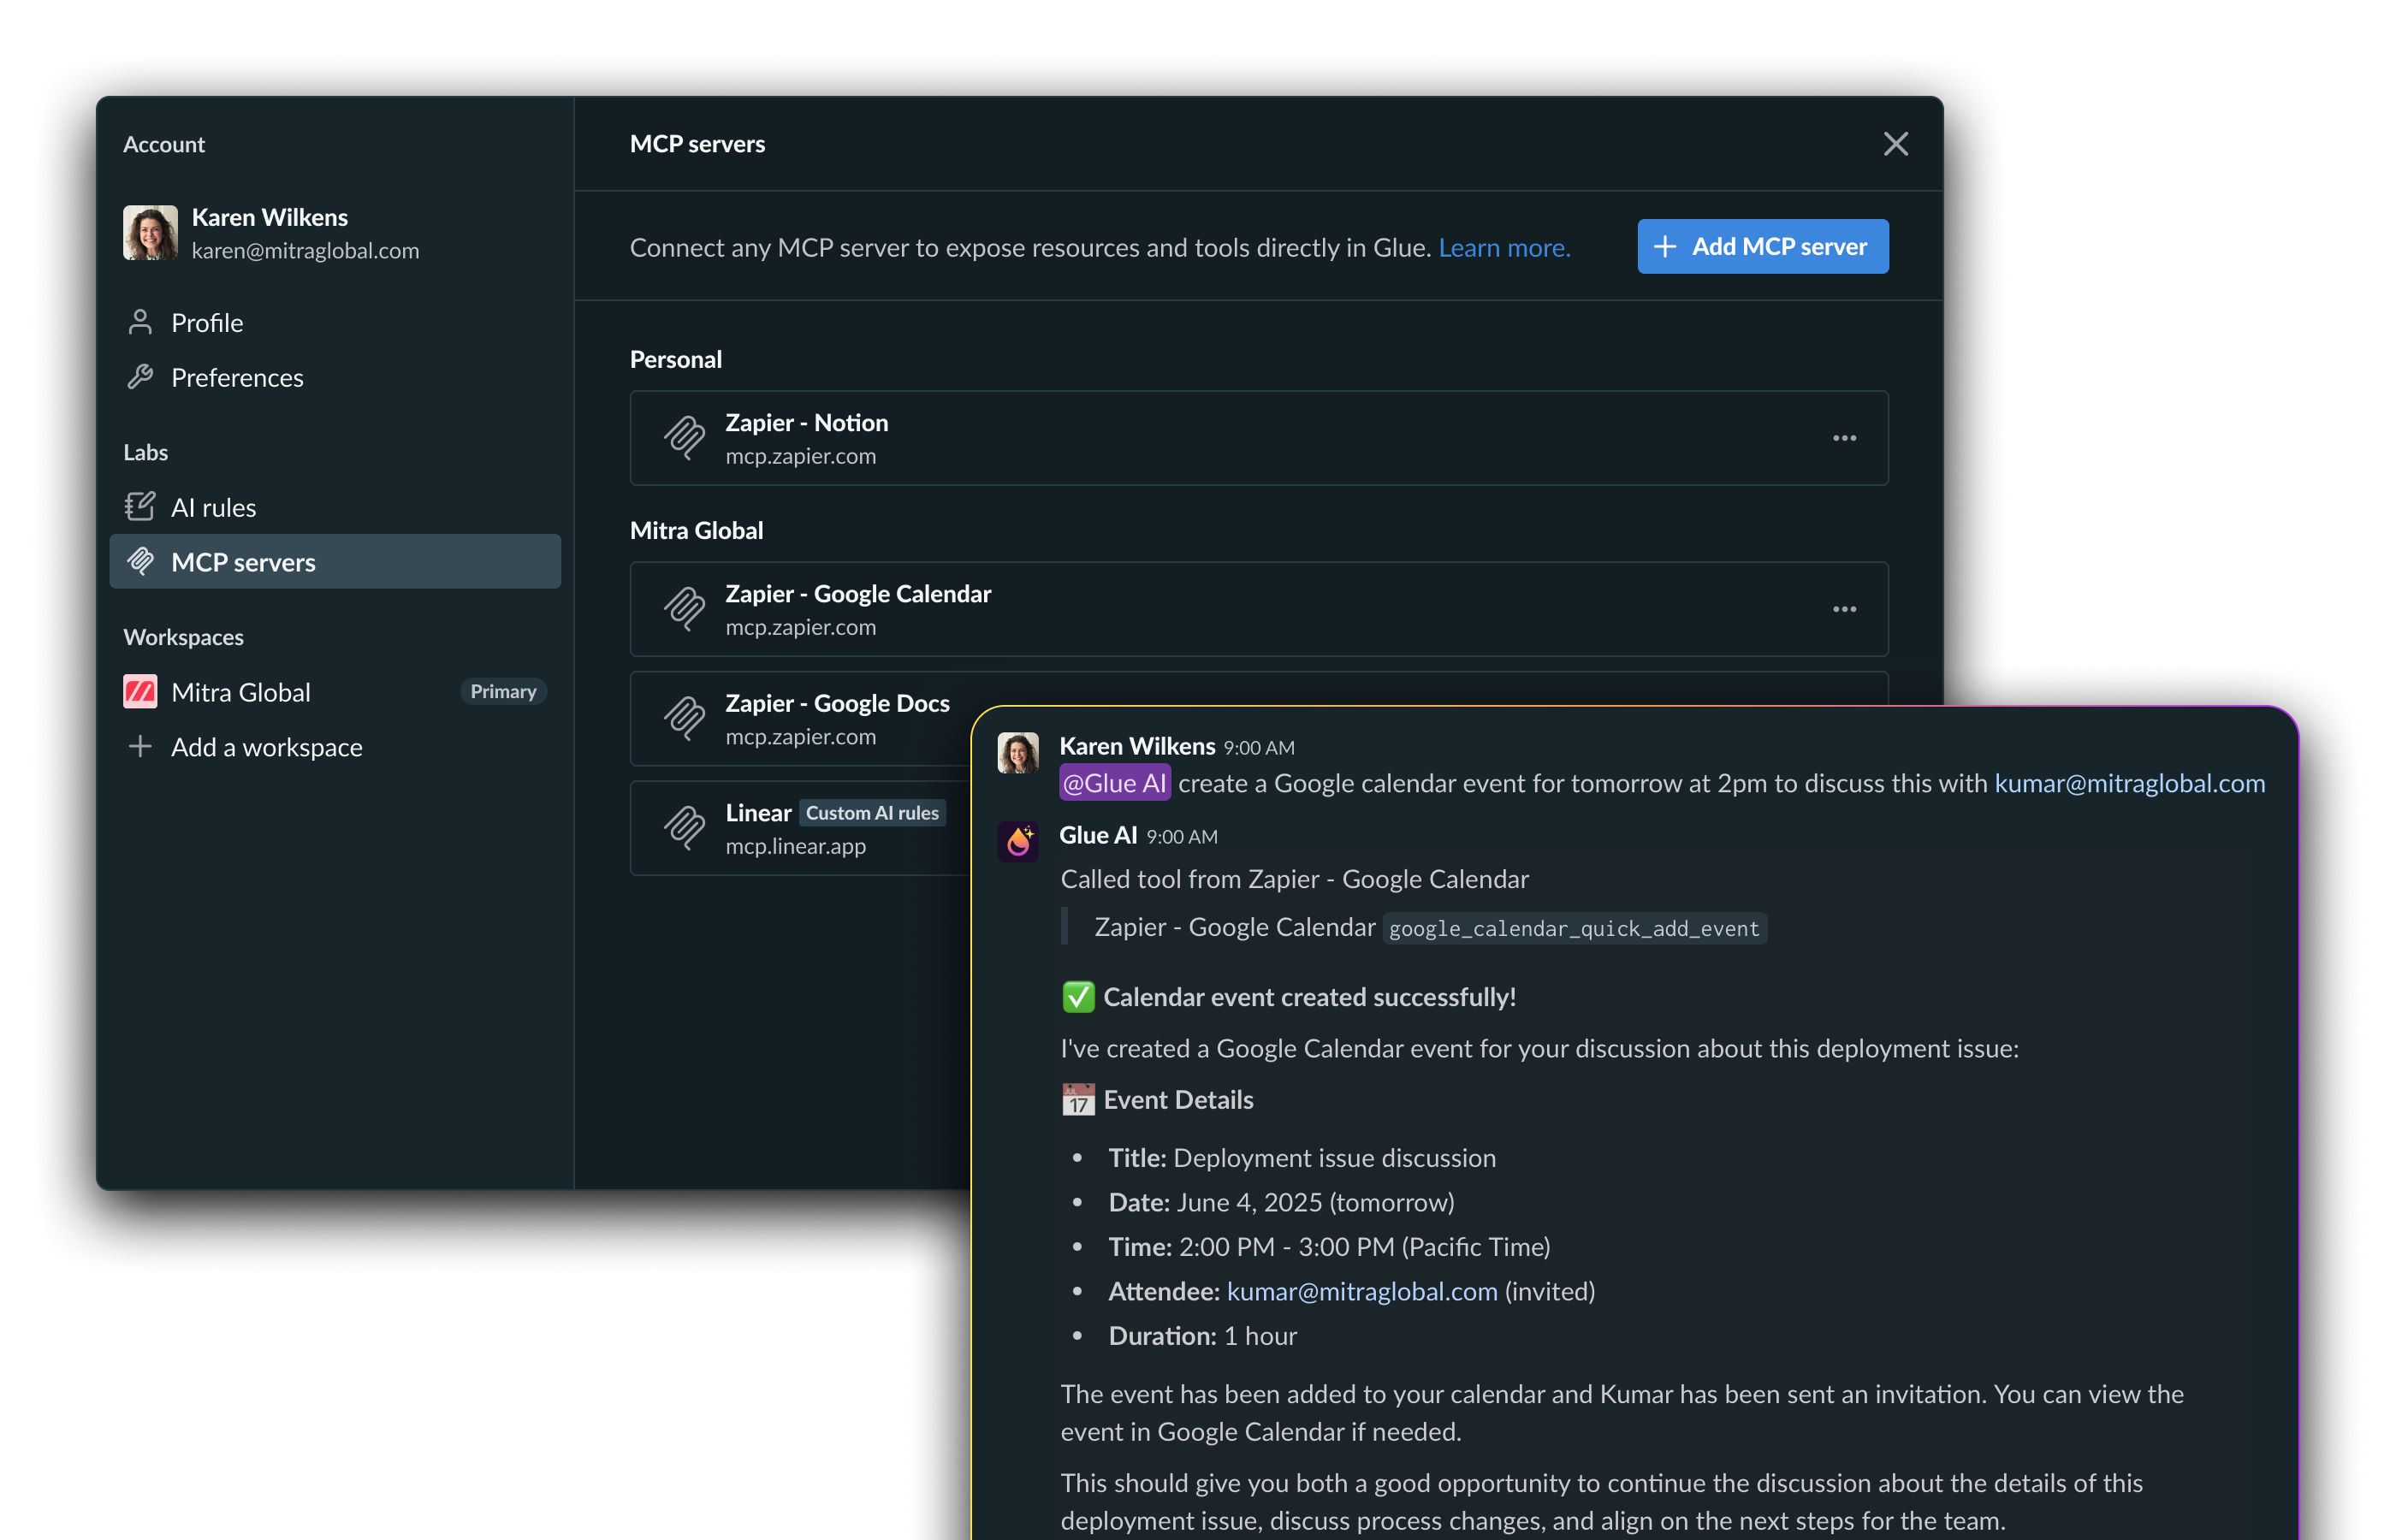Click the Profile person icon
The height and width of the screenshot is (1540, 2396).
coord(140,322)
